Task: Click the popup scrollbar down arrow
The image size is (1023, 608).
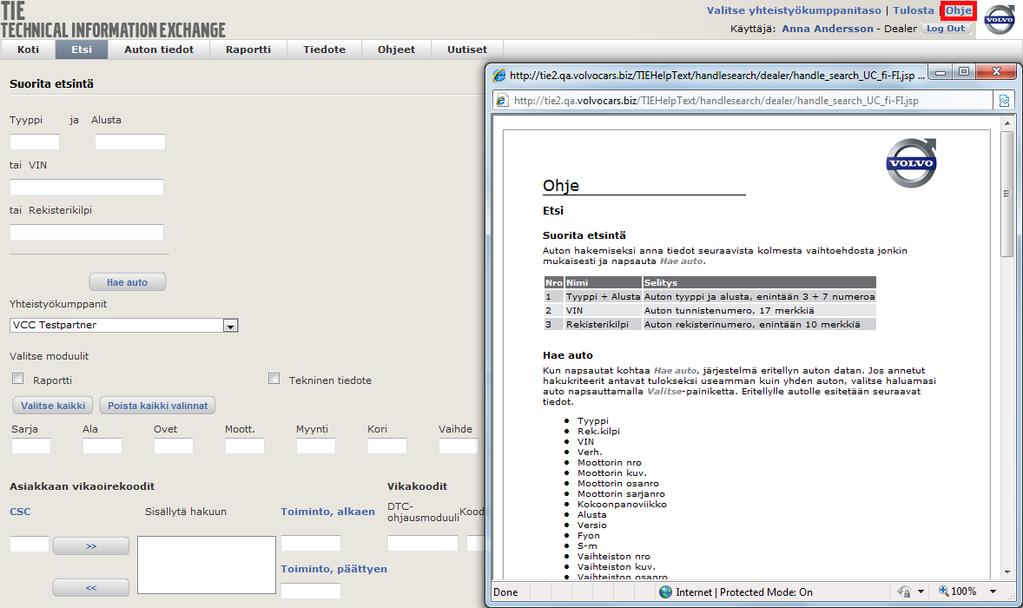Action: click(1007, 572)
